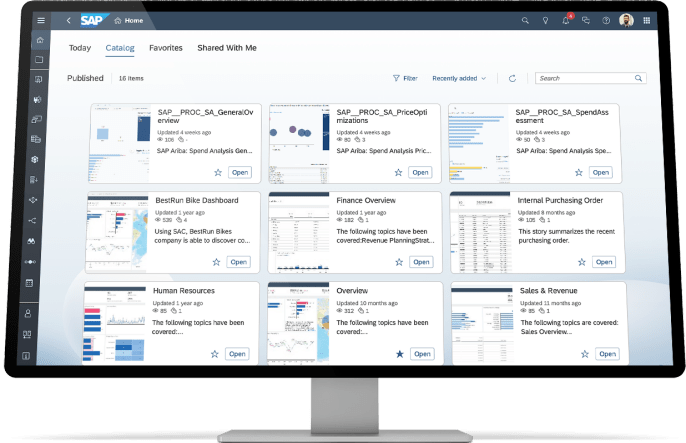Click Open on Finance Overview card
Image resolution: width=686 pixels, height=443 pixels.
tap(421, 262)
